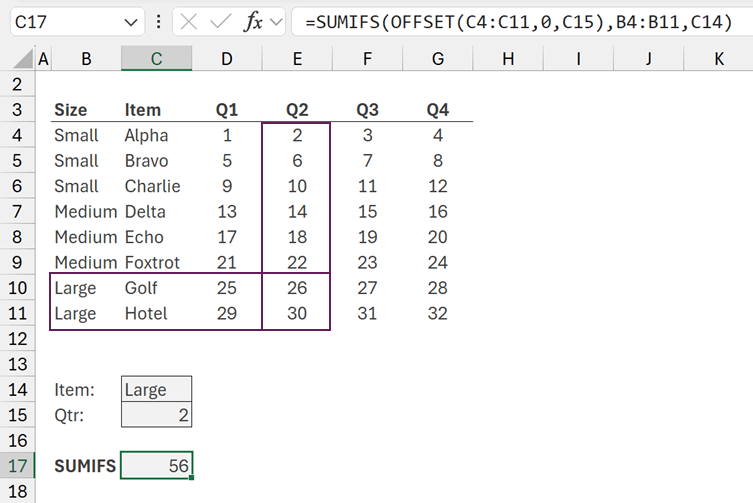The width and height of the screenshot is (753, 503).
Task: Select the SUMIFS result cell showing 56
Action: pyautogui.click(x=156, y=466)
